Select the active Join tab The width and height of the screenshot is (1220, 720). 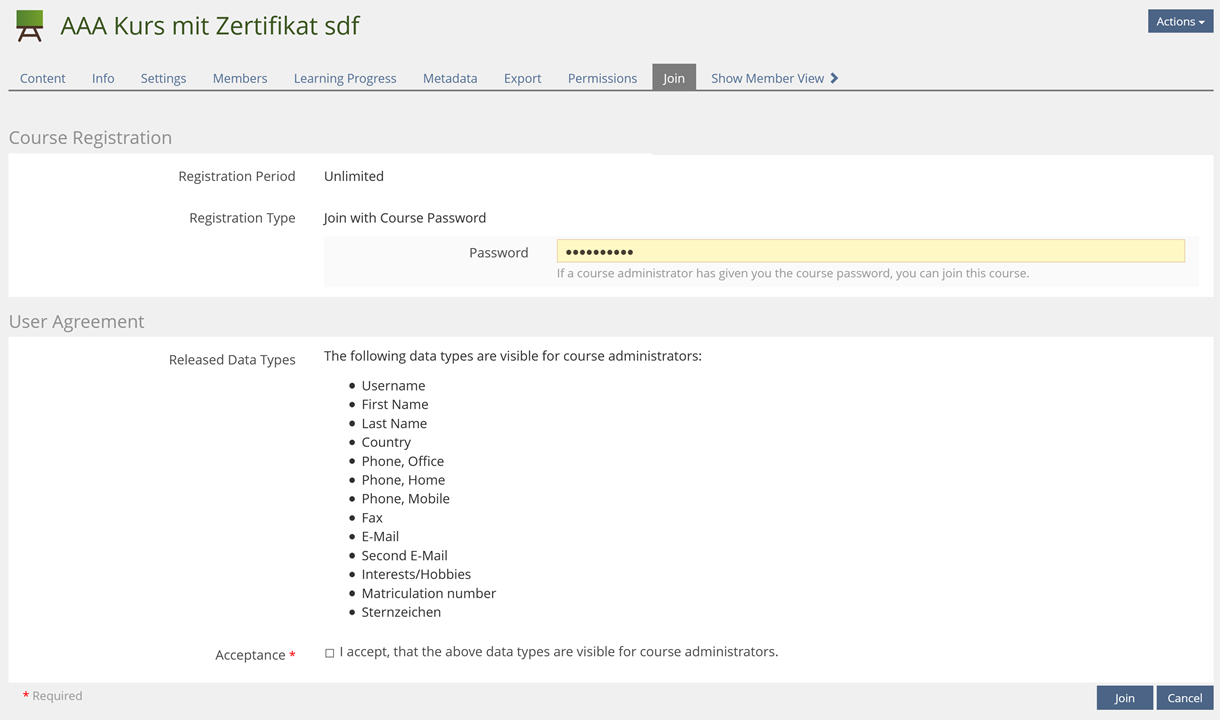[x=674, y=78]
